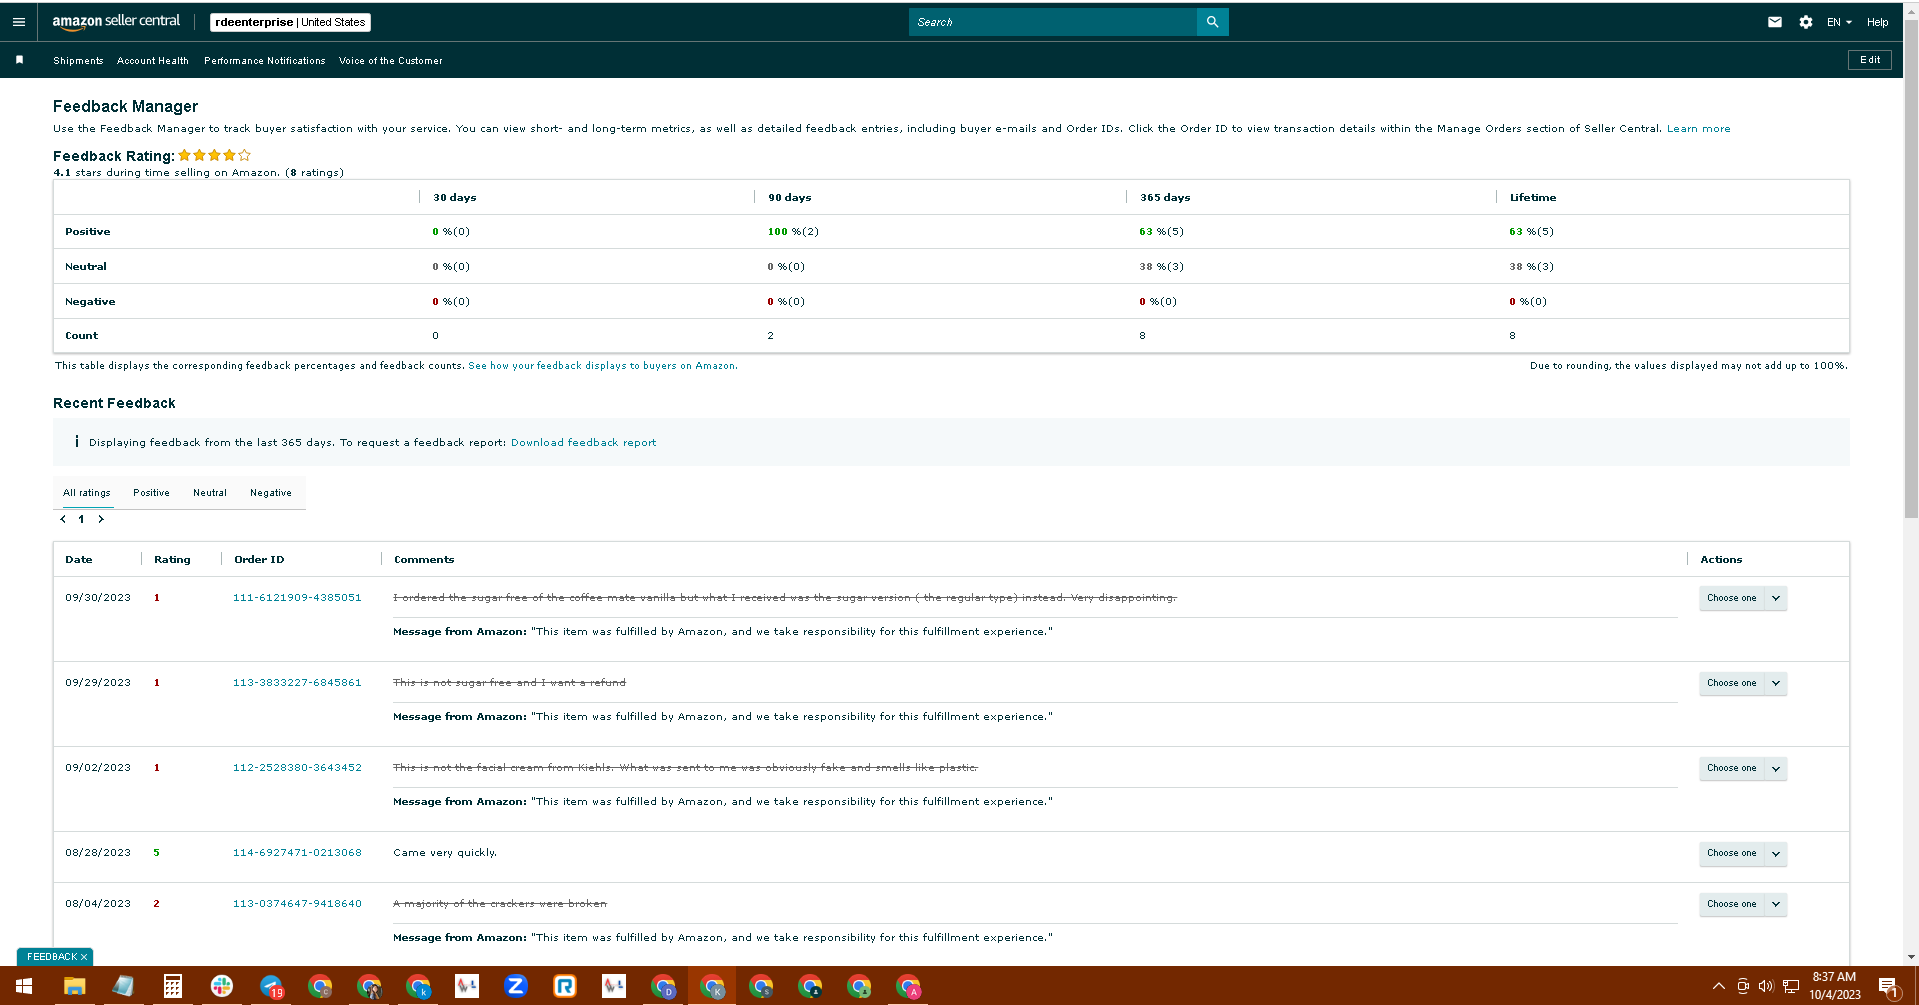Open order 112-2528380-3643452
The height and width of the screenshot is (1005, 1919).
point(297,768)
